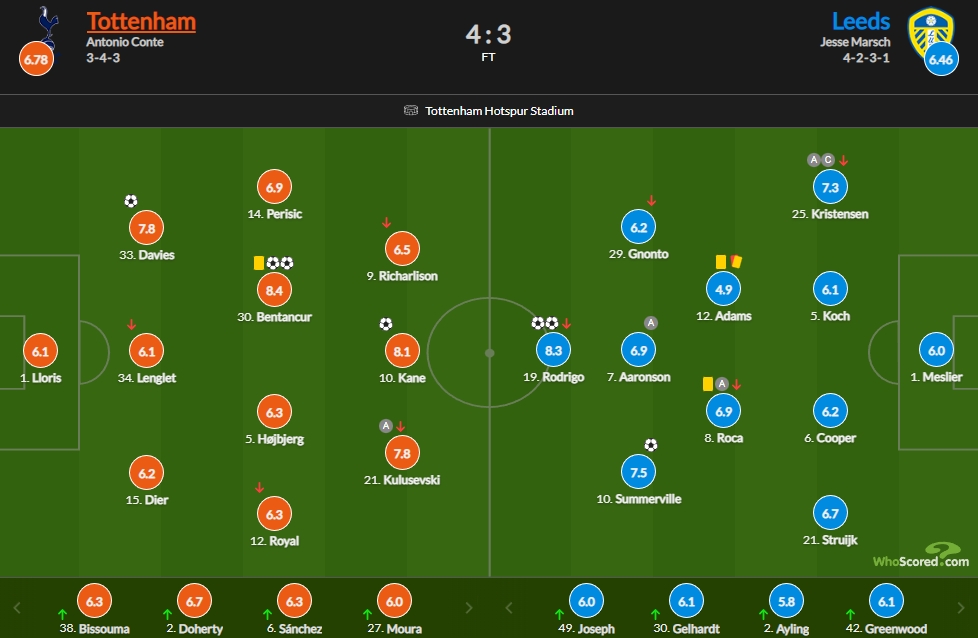The width and height of the screenshot is (978, 638).
Task: Click the goal ball icon above Summerville
Action: [651, 445]
